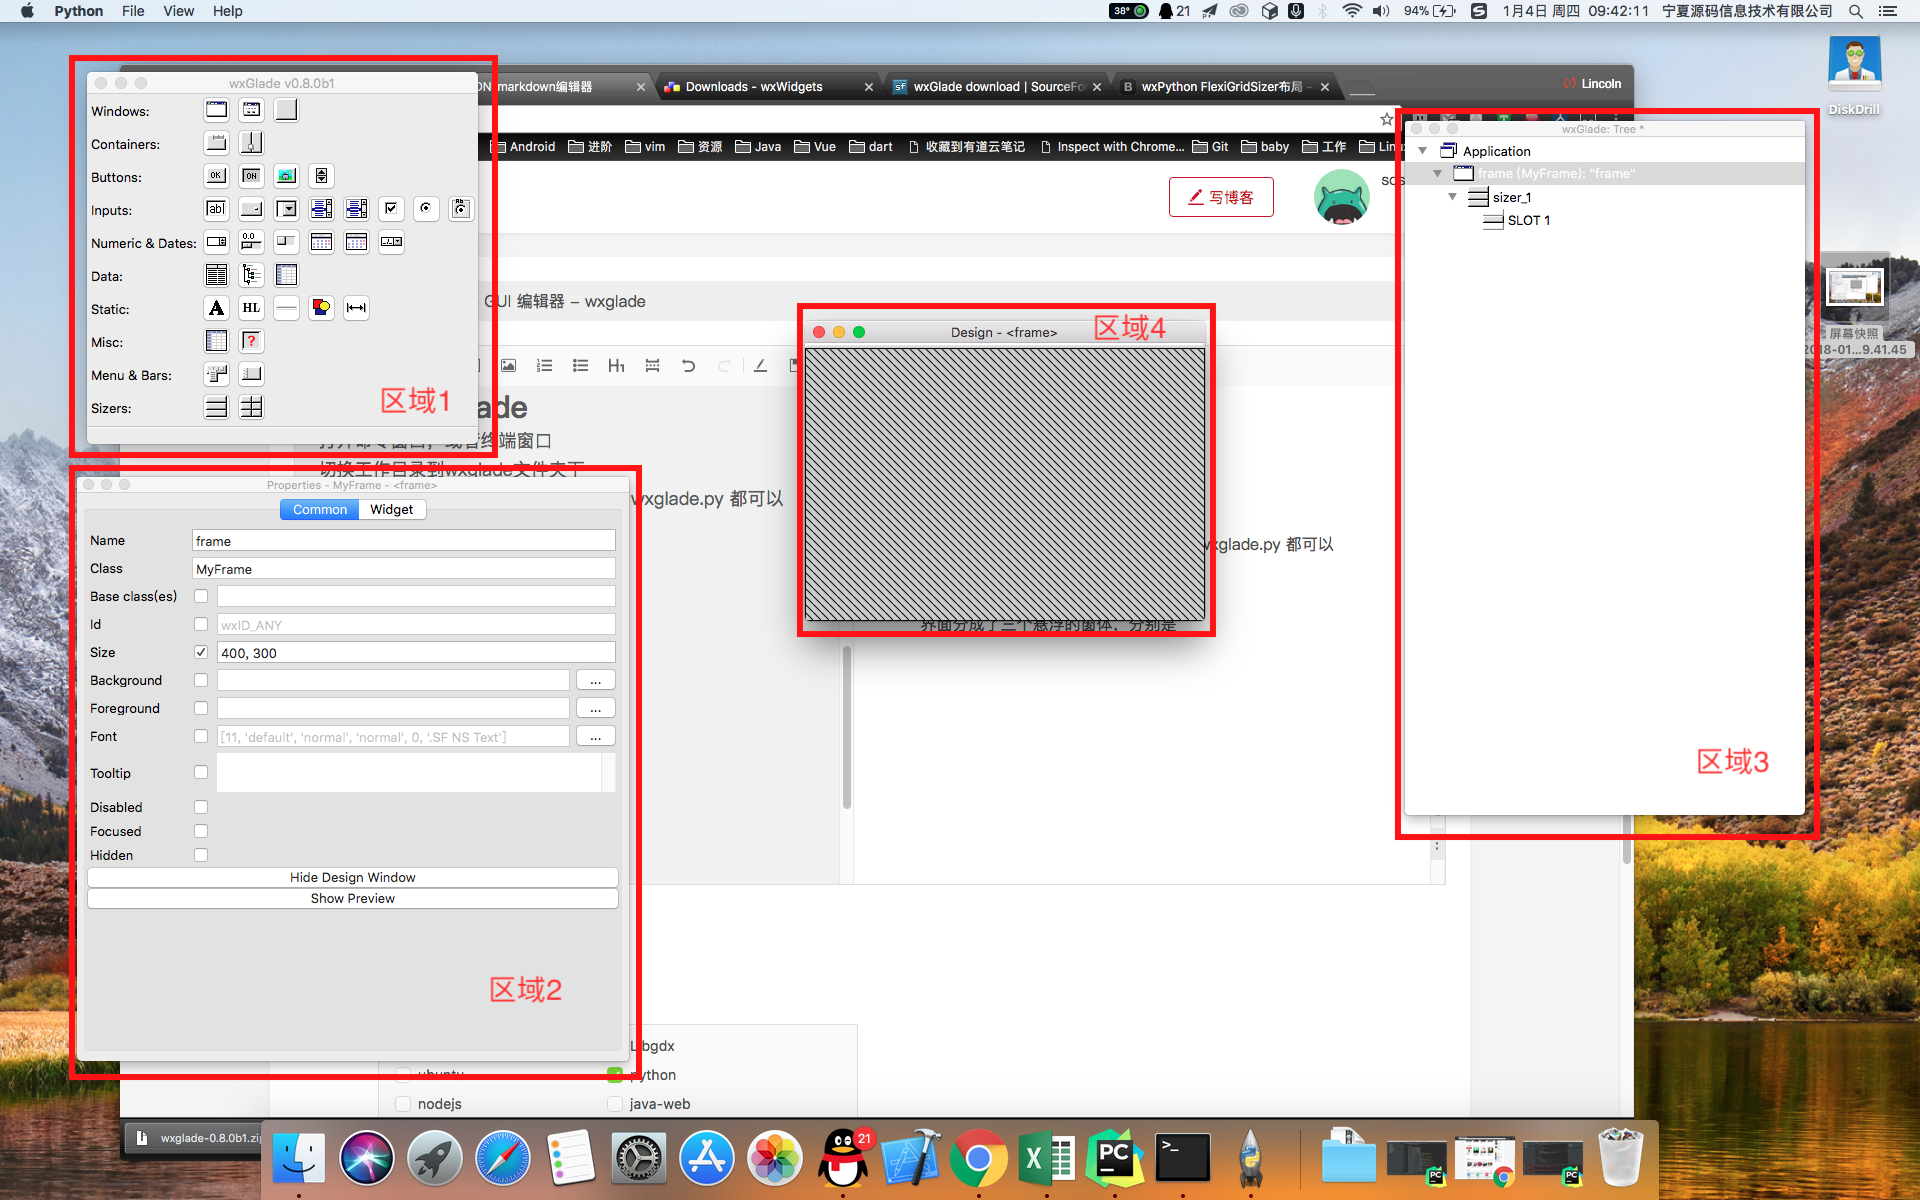
Task: Click the Show Preview button
Action: click(x=352, y=898)
